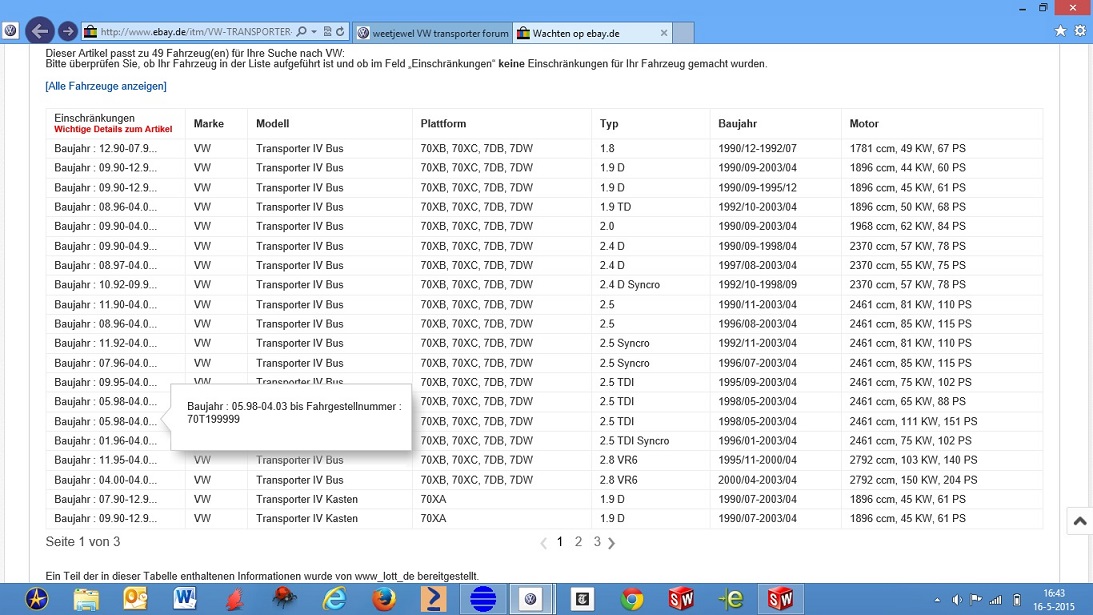Screen dimensions: 1093x615
Task: Click the '2000/04-2003/04' Baujahr cell
Action: [757, 480]
